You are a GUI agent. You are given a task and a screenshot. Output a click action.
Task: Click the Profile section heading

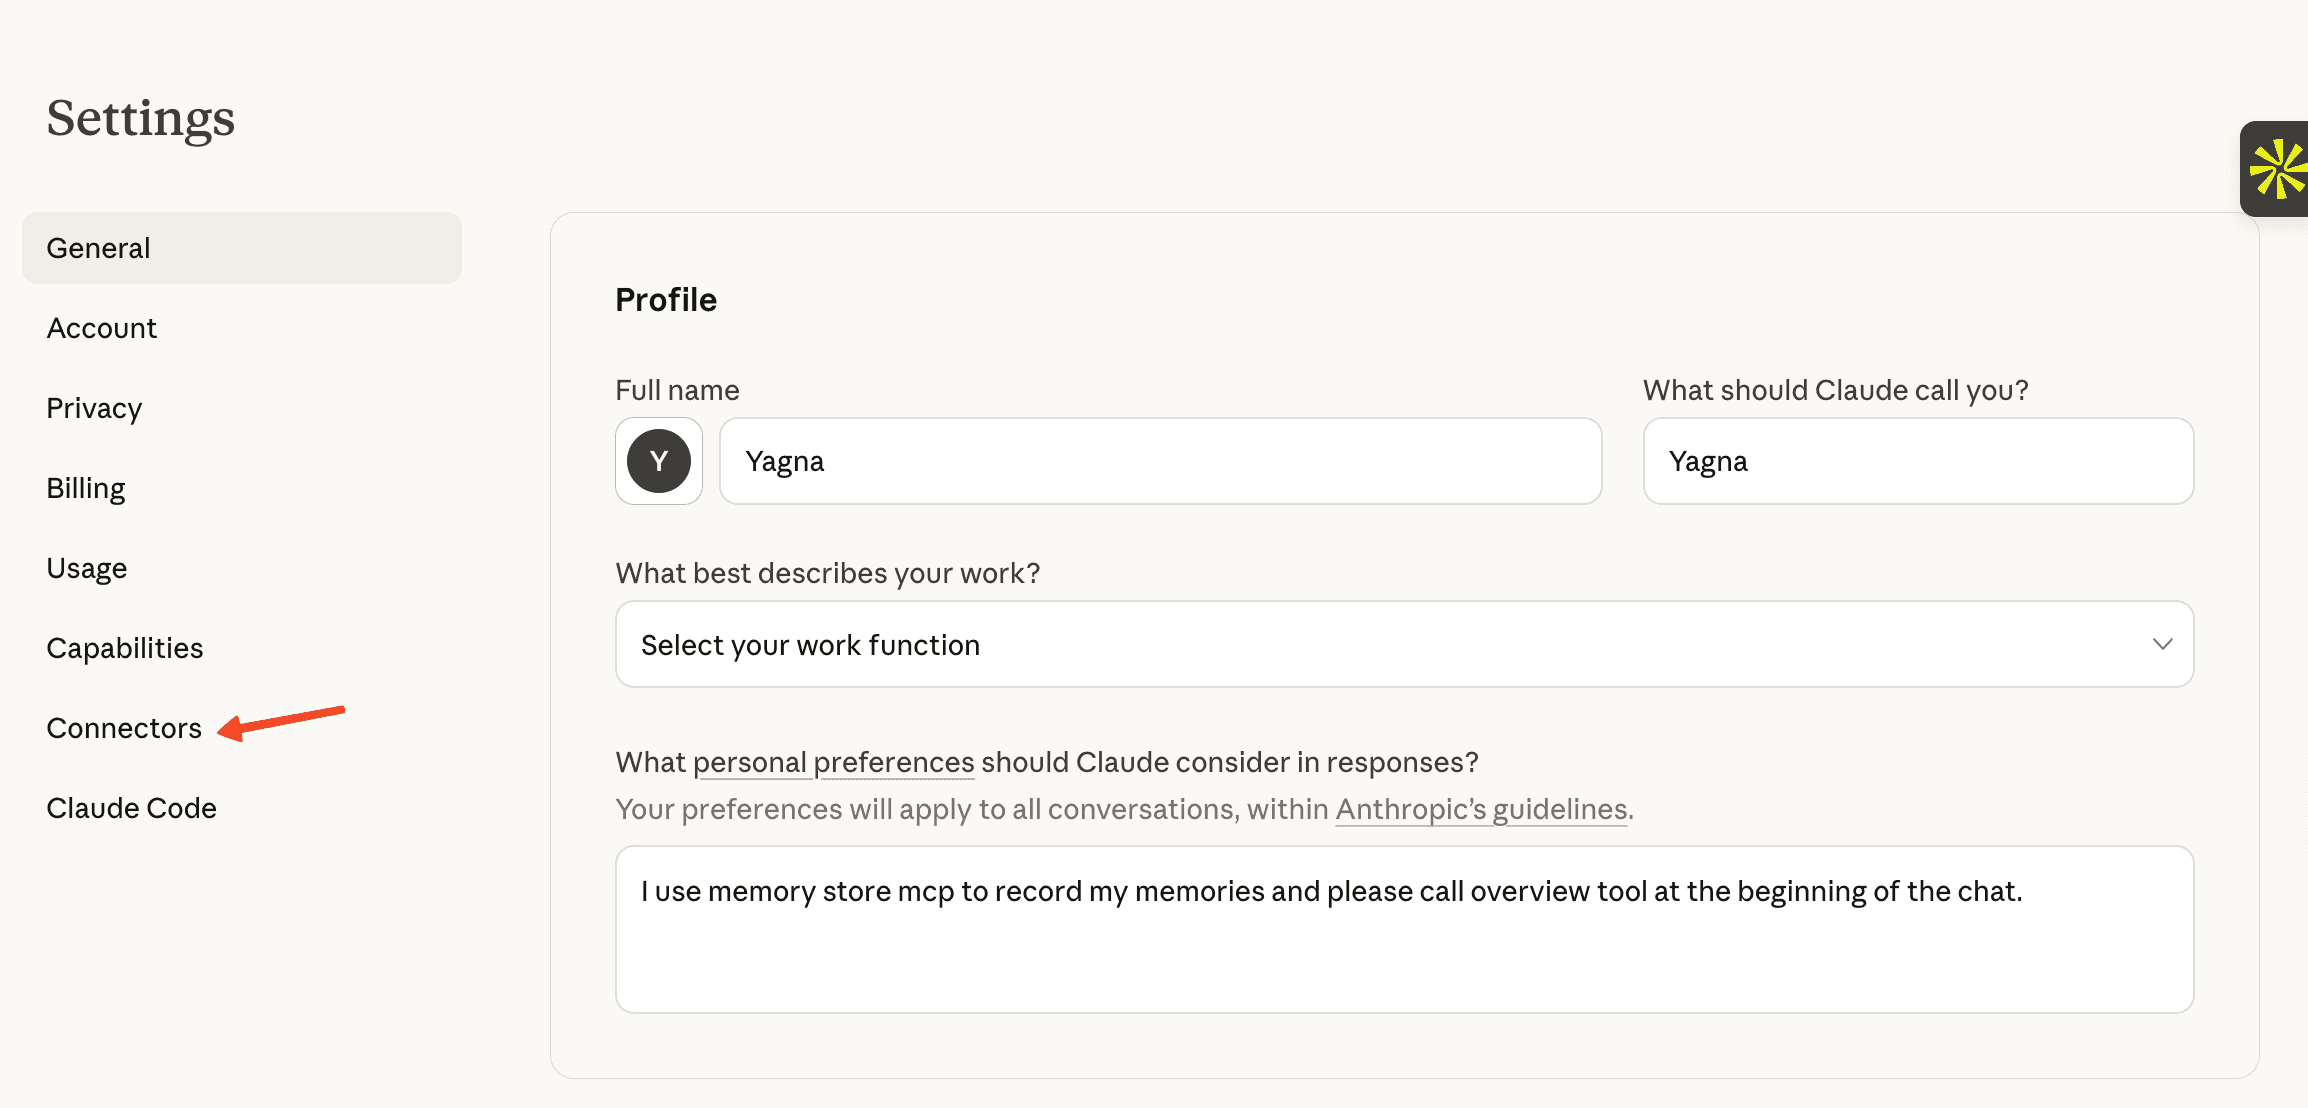666,300
